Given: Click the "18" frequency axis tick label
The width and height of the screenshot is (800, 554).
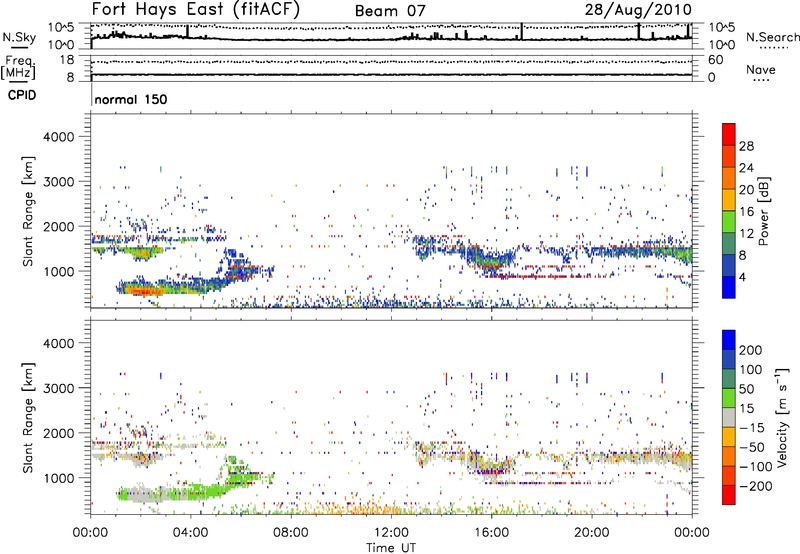Looking at the screenshot, I should [67, 60].
